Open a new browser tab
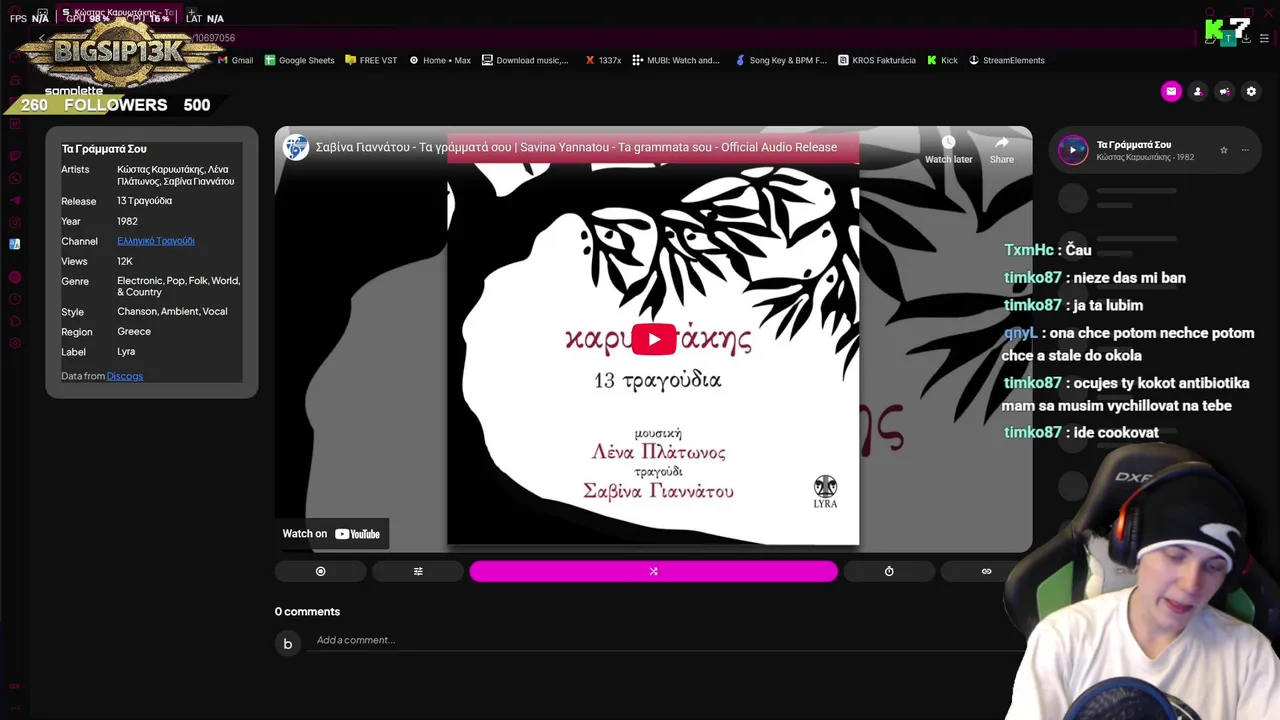 pyautogui.click(x=191, y=14)
